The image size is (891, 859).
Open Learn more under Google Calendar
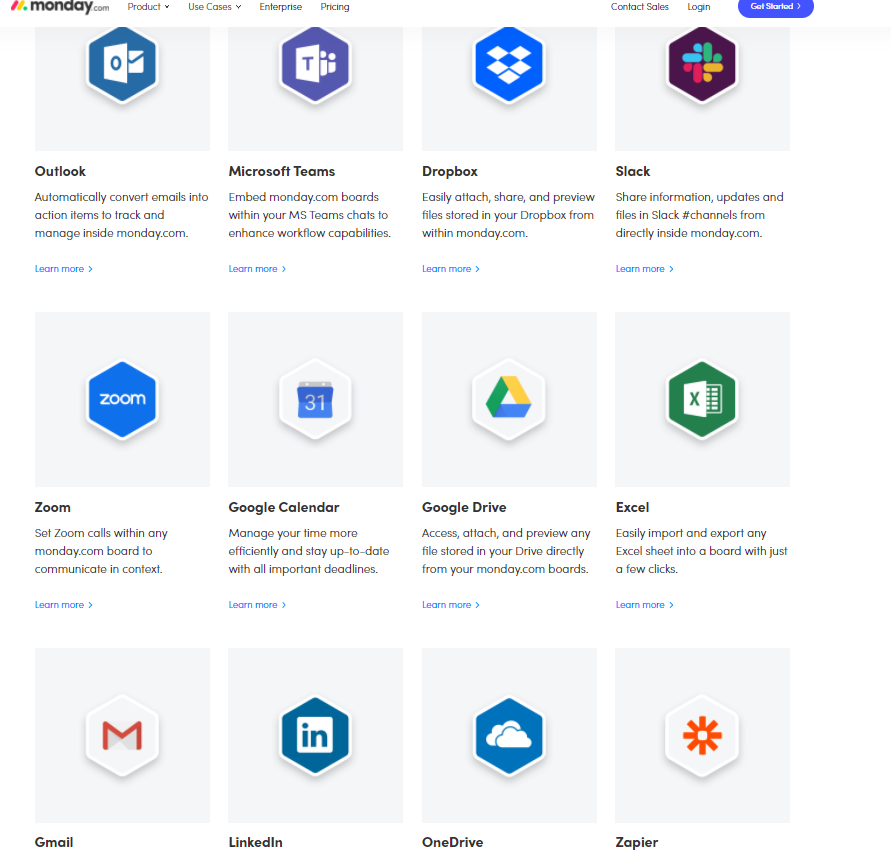(x=257, y=605)
